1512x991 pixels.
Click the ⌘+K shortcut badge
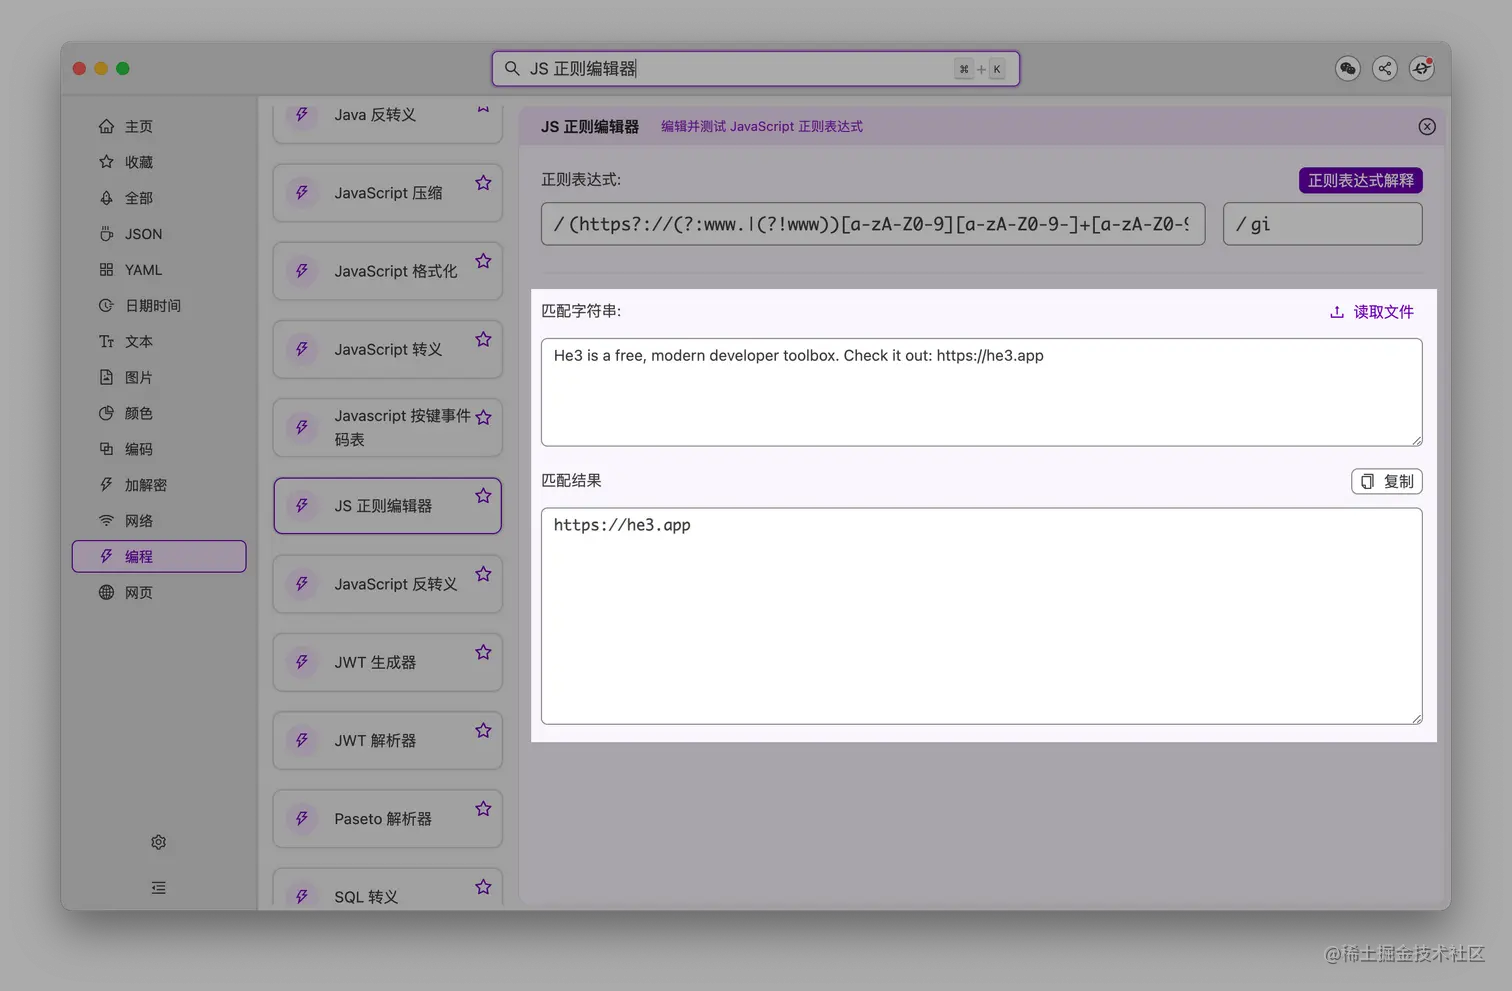coord(980,69)
